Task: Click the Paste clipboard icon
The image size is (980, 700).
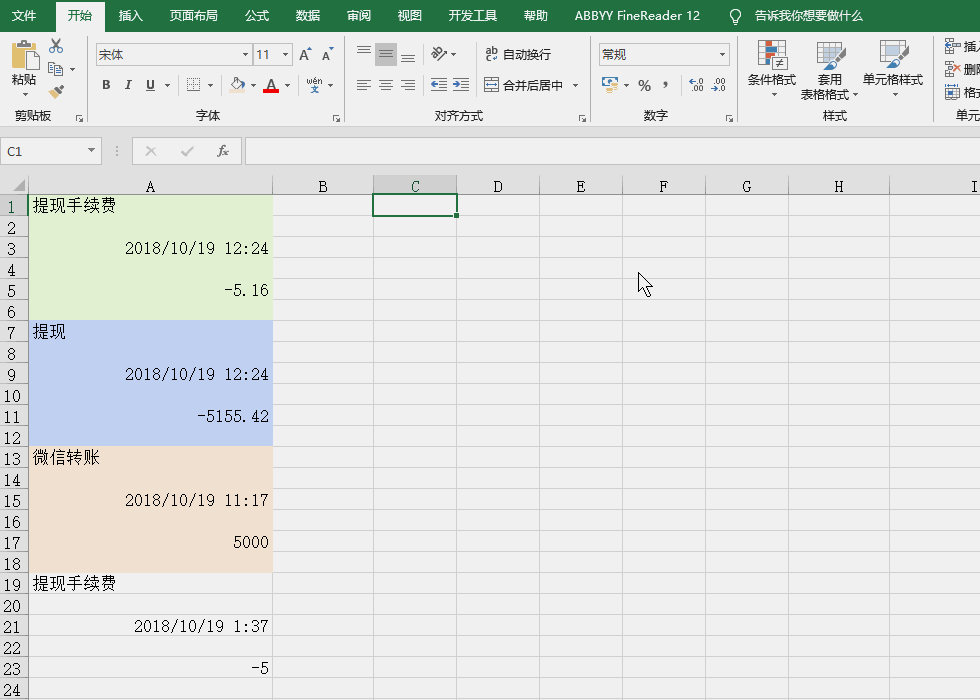Action: 25,56
